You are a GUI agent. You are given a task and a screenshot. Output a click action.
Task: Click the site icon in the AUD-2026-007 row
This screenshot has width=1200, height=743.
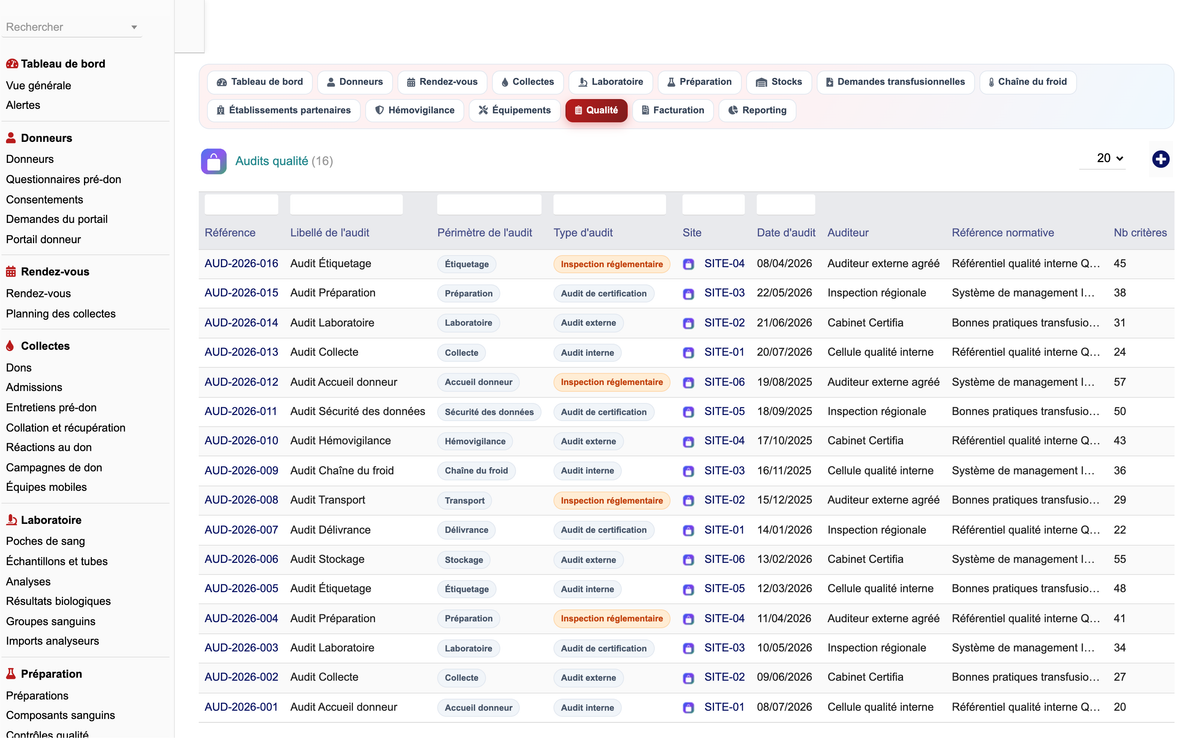click(688, 530)
